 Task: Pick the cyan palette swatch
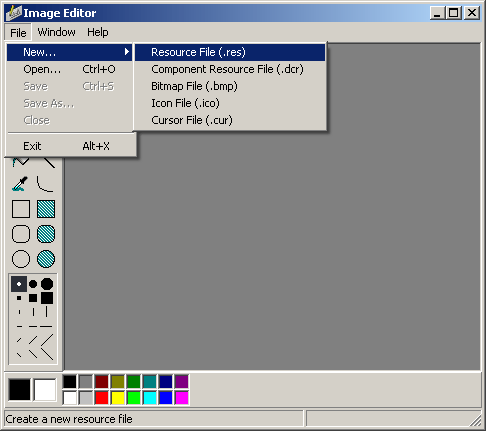pyautogui.click(x=150, y=398)
